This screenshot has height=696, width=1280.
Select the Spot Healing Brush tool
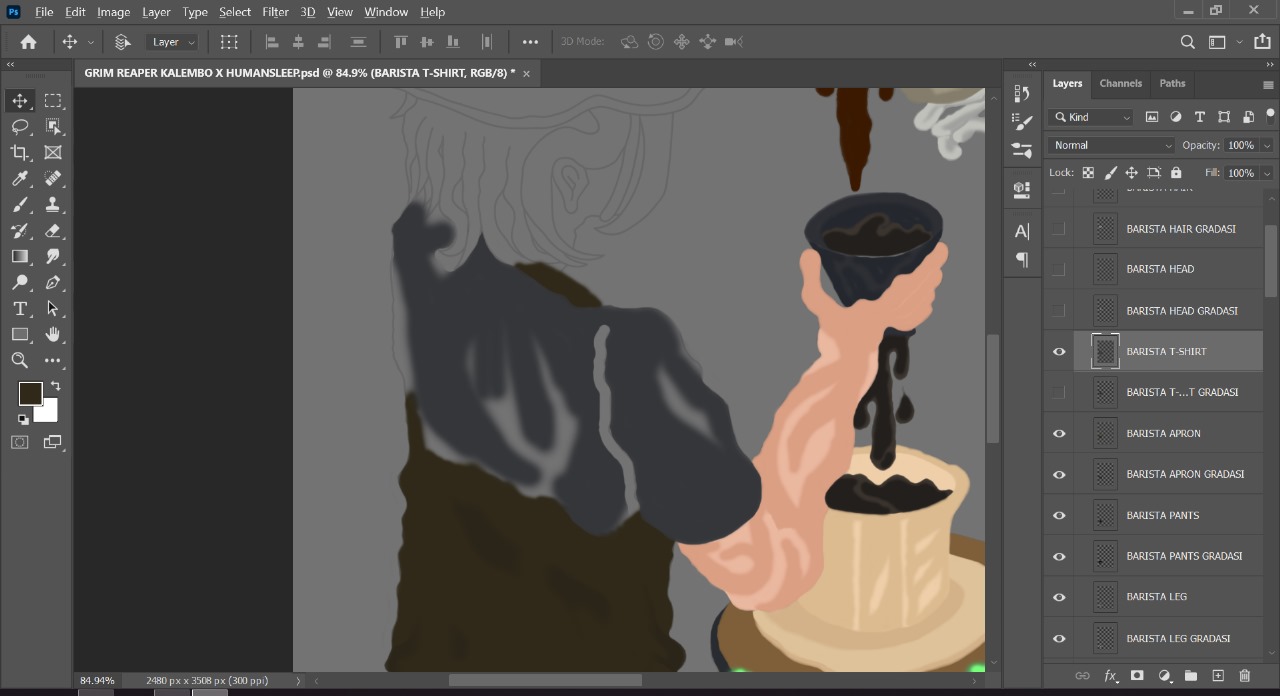pos(53,179)
